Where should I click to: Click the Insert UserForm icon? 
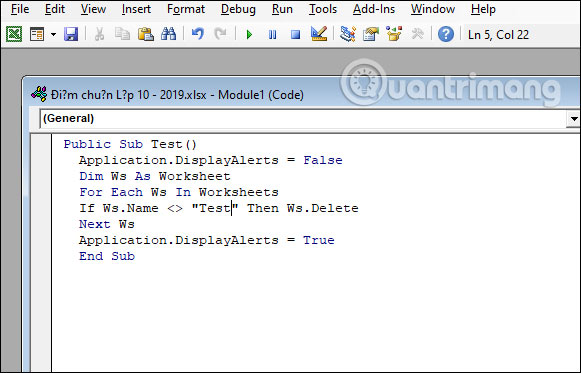click(x=37, y=34)
